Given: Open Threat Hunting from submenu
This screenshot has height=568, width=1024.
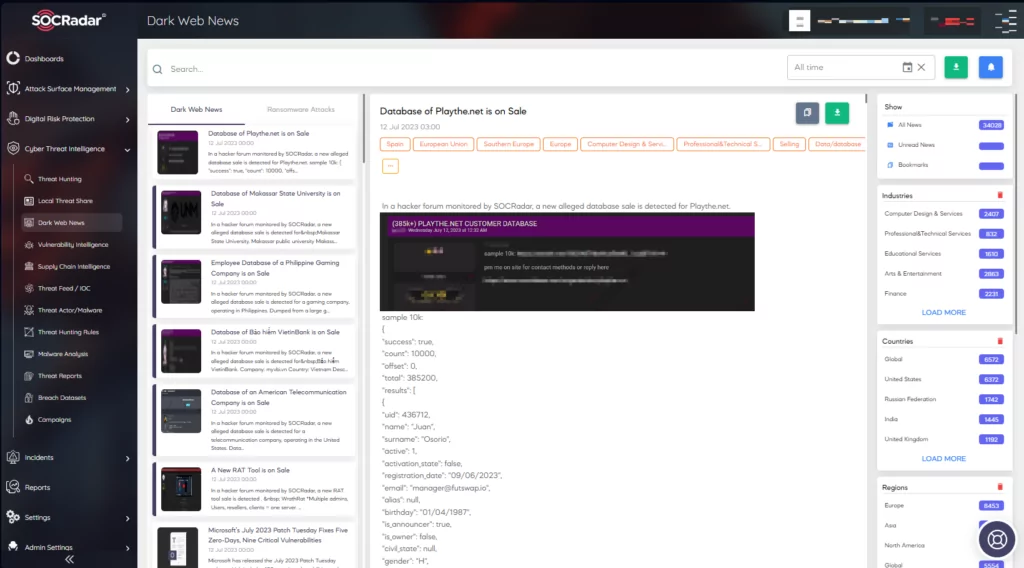Looking at the screenshot, I should tap(59, 179).
